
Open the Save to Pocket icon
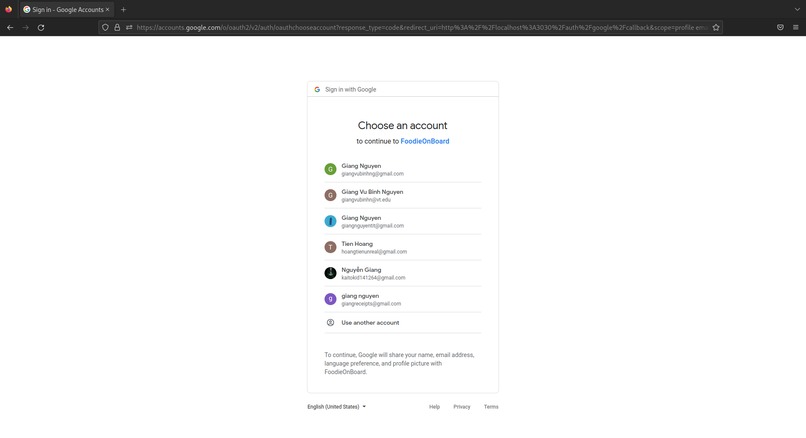780,27
